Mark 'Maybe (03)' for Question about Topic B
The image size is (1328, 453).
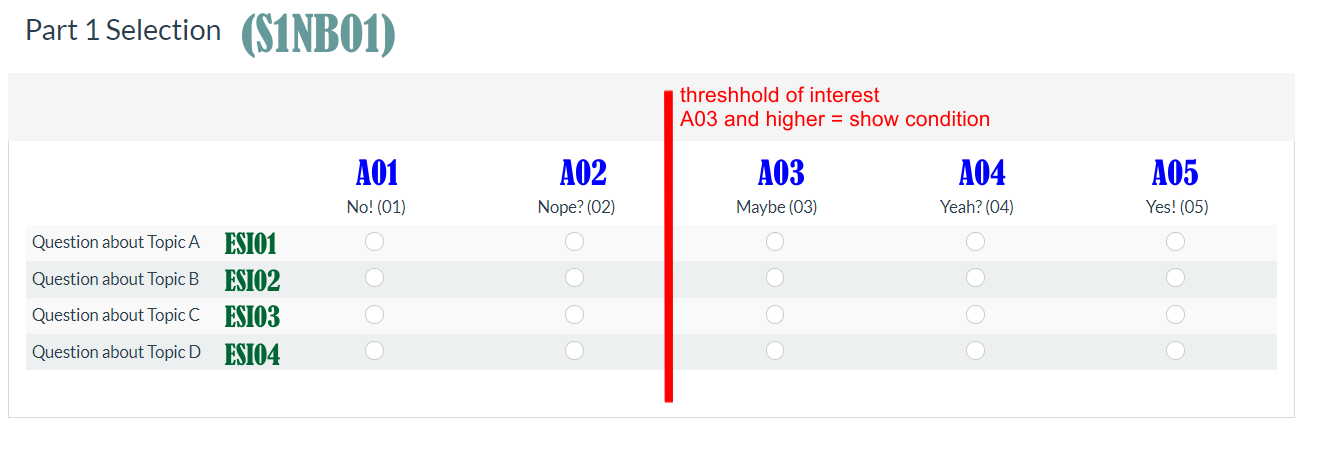coord(775,278)
